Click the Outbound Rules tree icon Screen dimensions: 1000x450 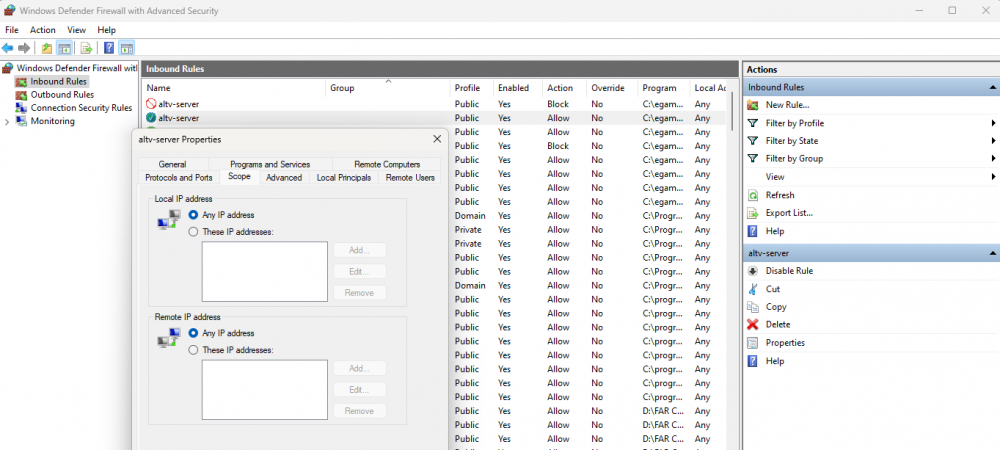point(21,94)
